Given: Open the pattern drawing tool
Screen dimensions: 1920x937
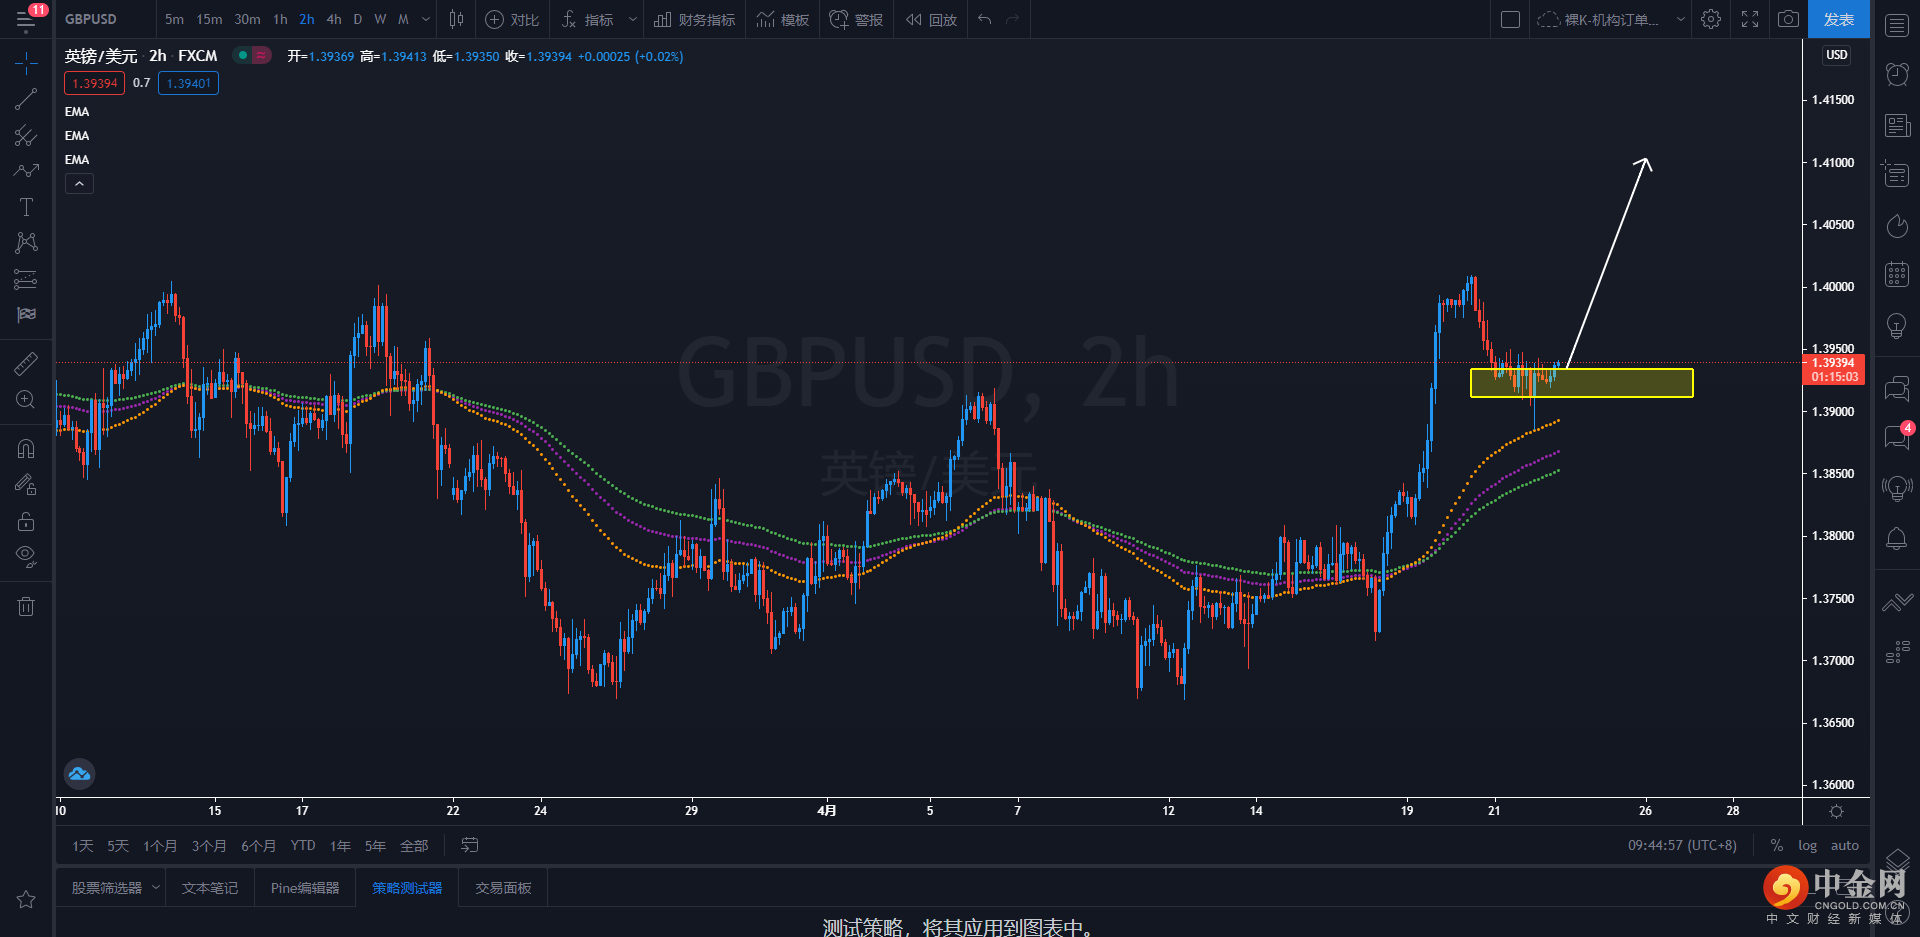Looking at the screenshot, I should 26,243.
